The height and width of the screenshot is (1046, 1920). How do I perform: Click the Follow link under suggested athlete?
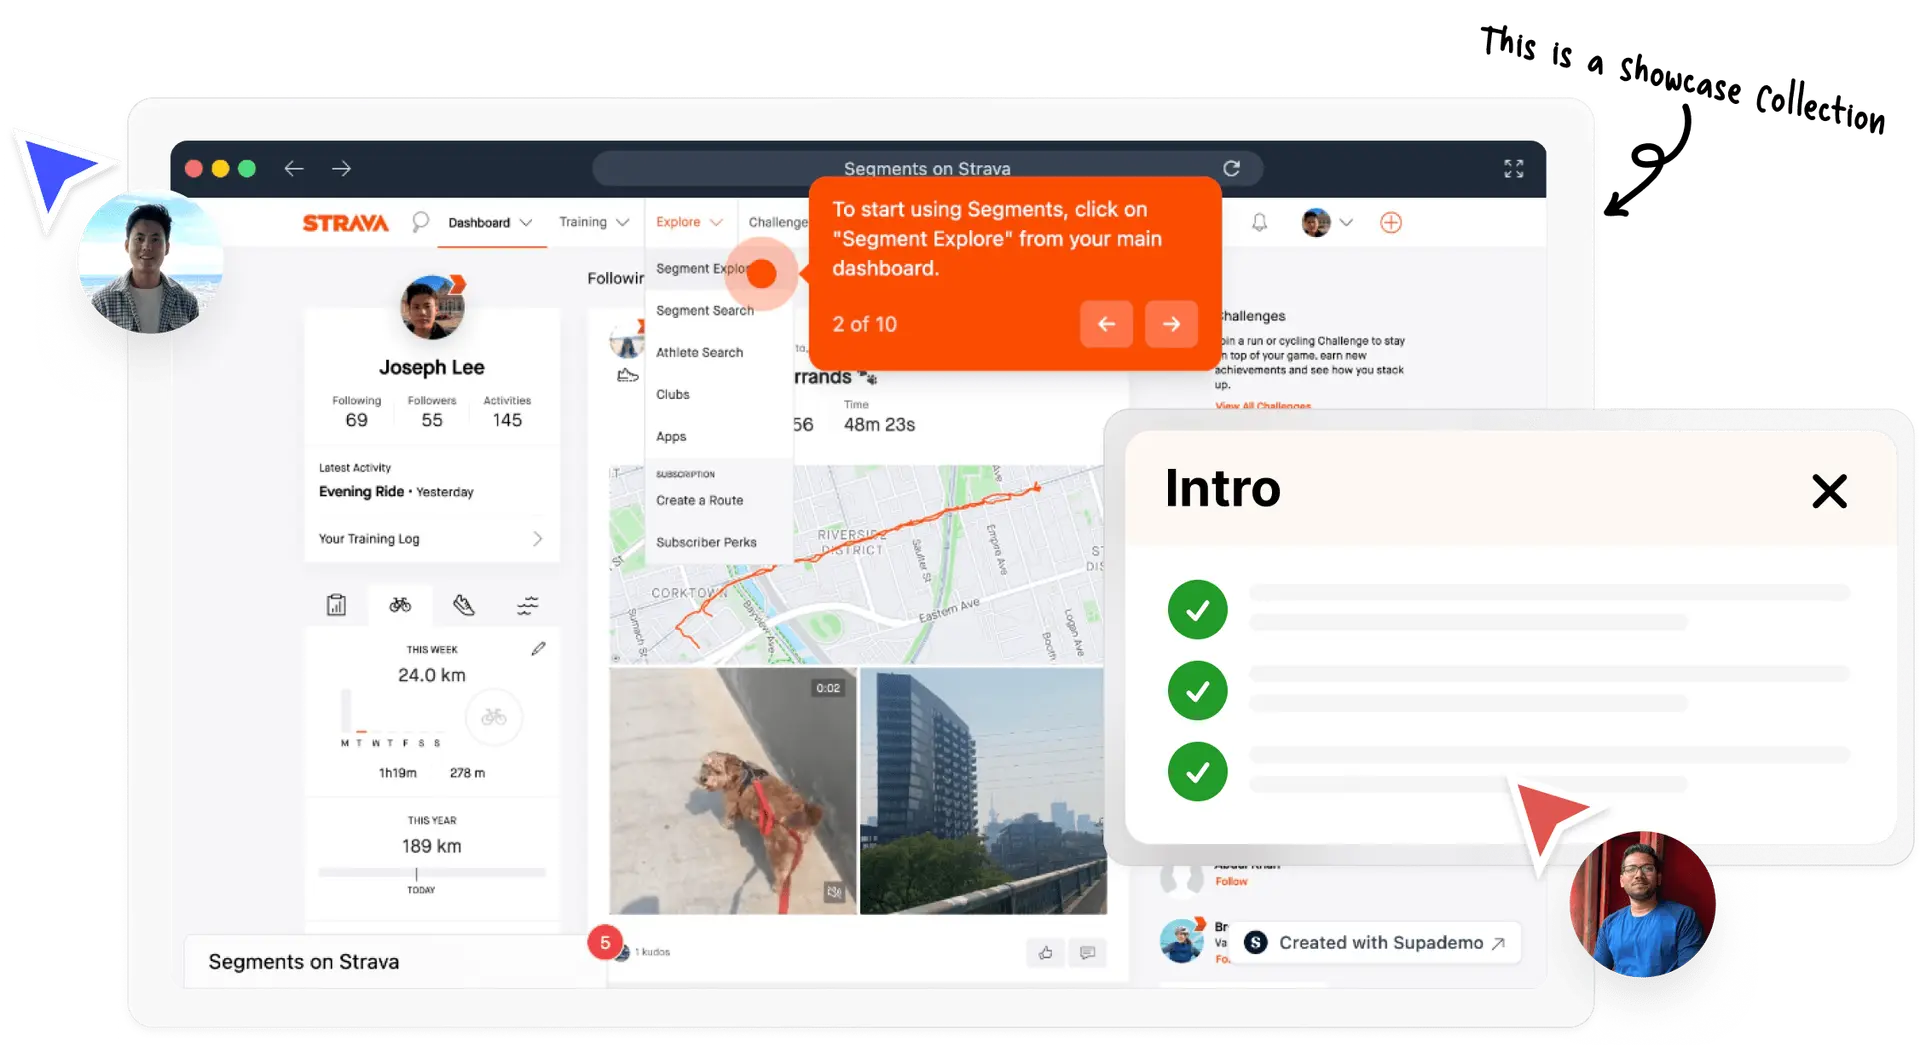(x=1231, y=882)
